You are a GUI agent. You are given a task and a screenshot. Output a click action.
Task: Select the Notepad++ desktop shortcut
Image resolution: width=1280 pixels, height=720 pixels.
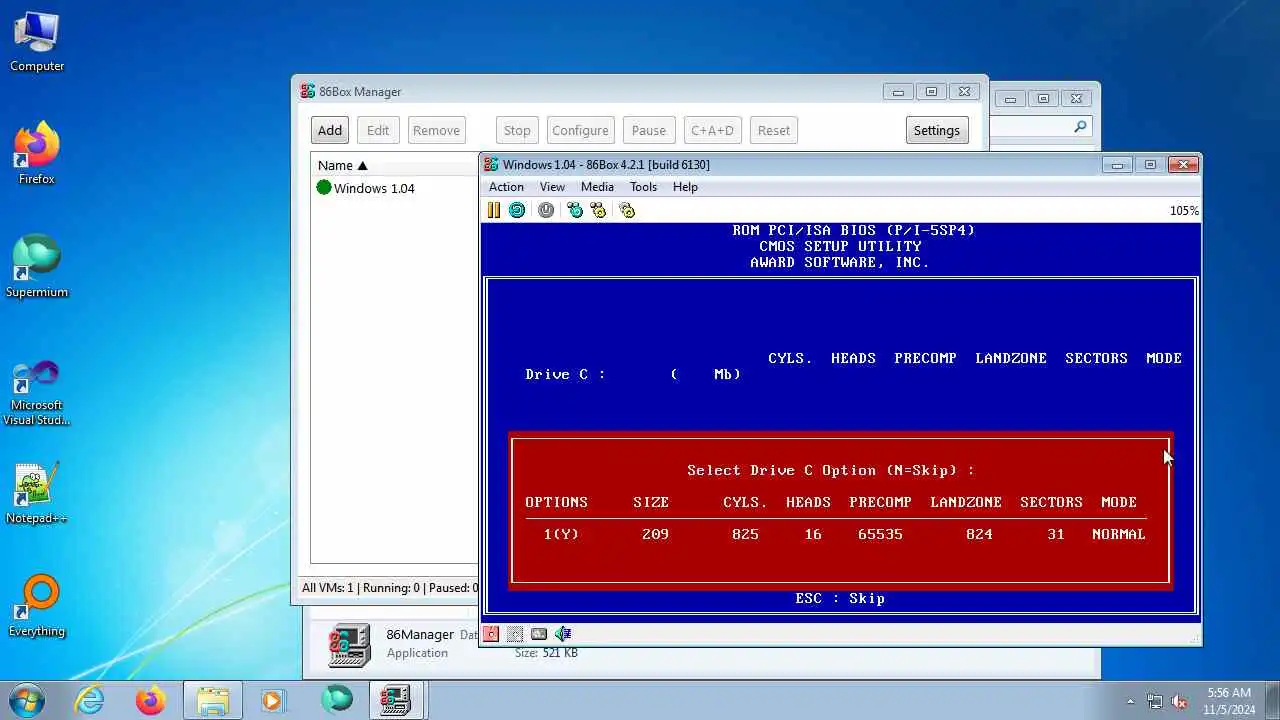[x=37, y=493]
